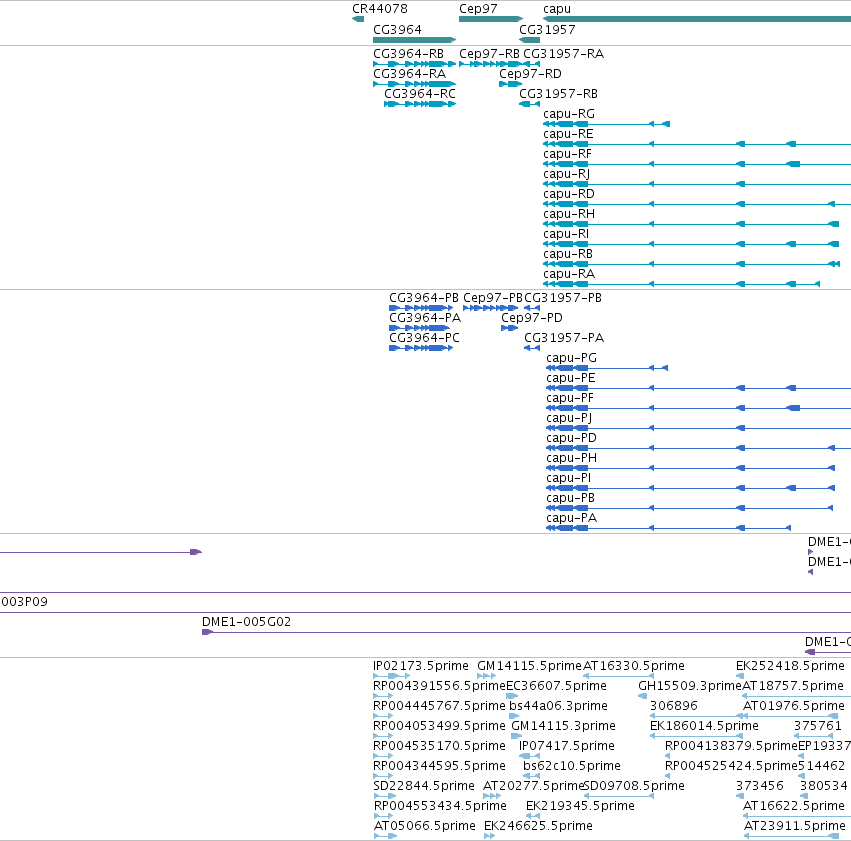Click the capu-RD transcript label

pos(568,194)
